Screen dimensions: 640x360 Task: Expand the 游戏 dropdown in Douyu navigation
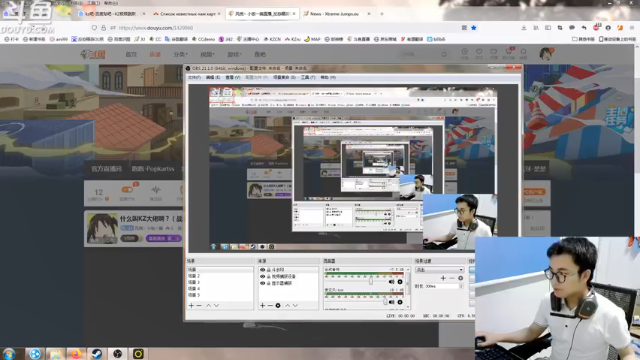pos(234,54)
